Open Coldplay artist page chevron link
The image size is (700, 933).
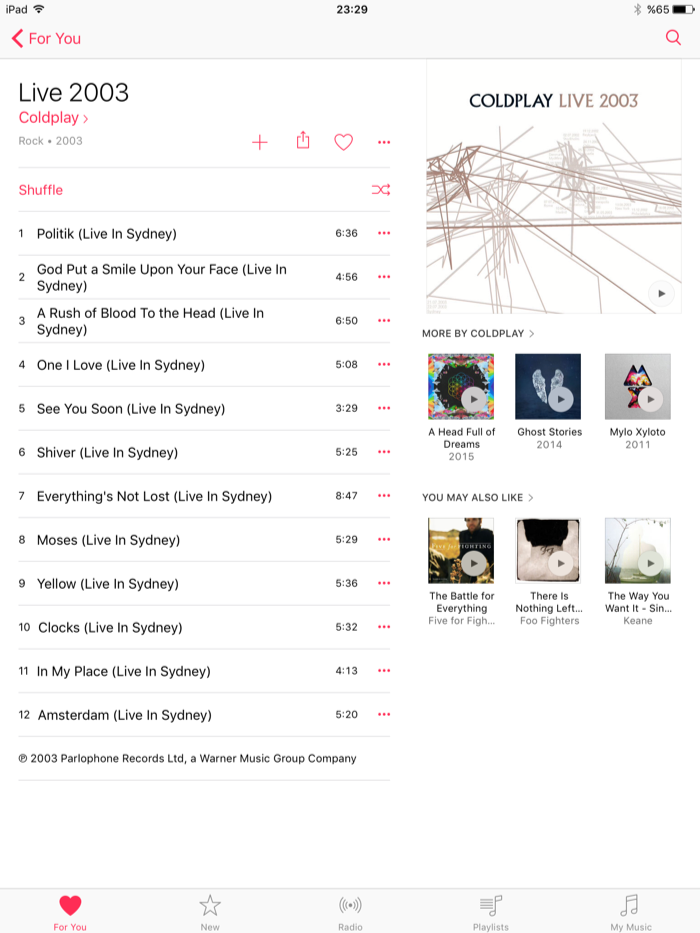pos(54,118)
